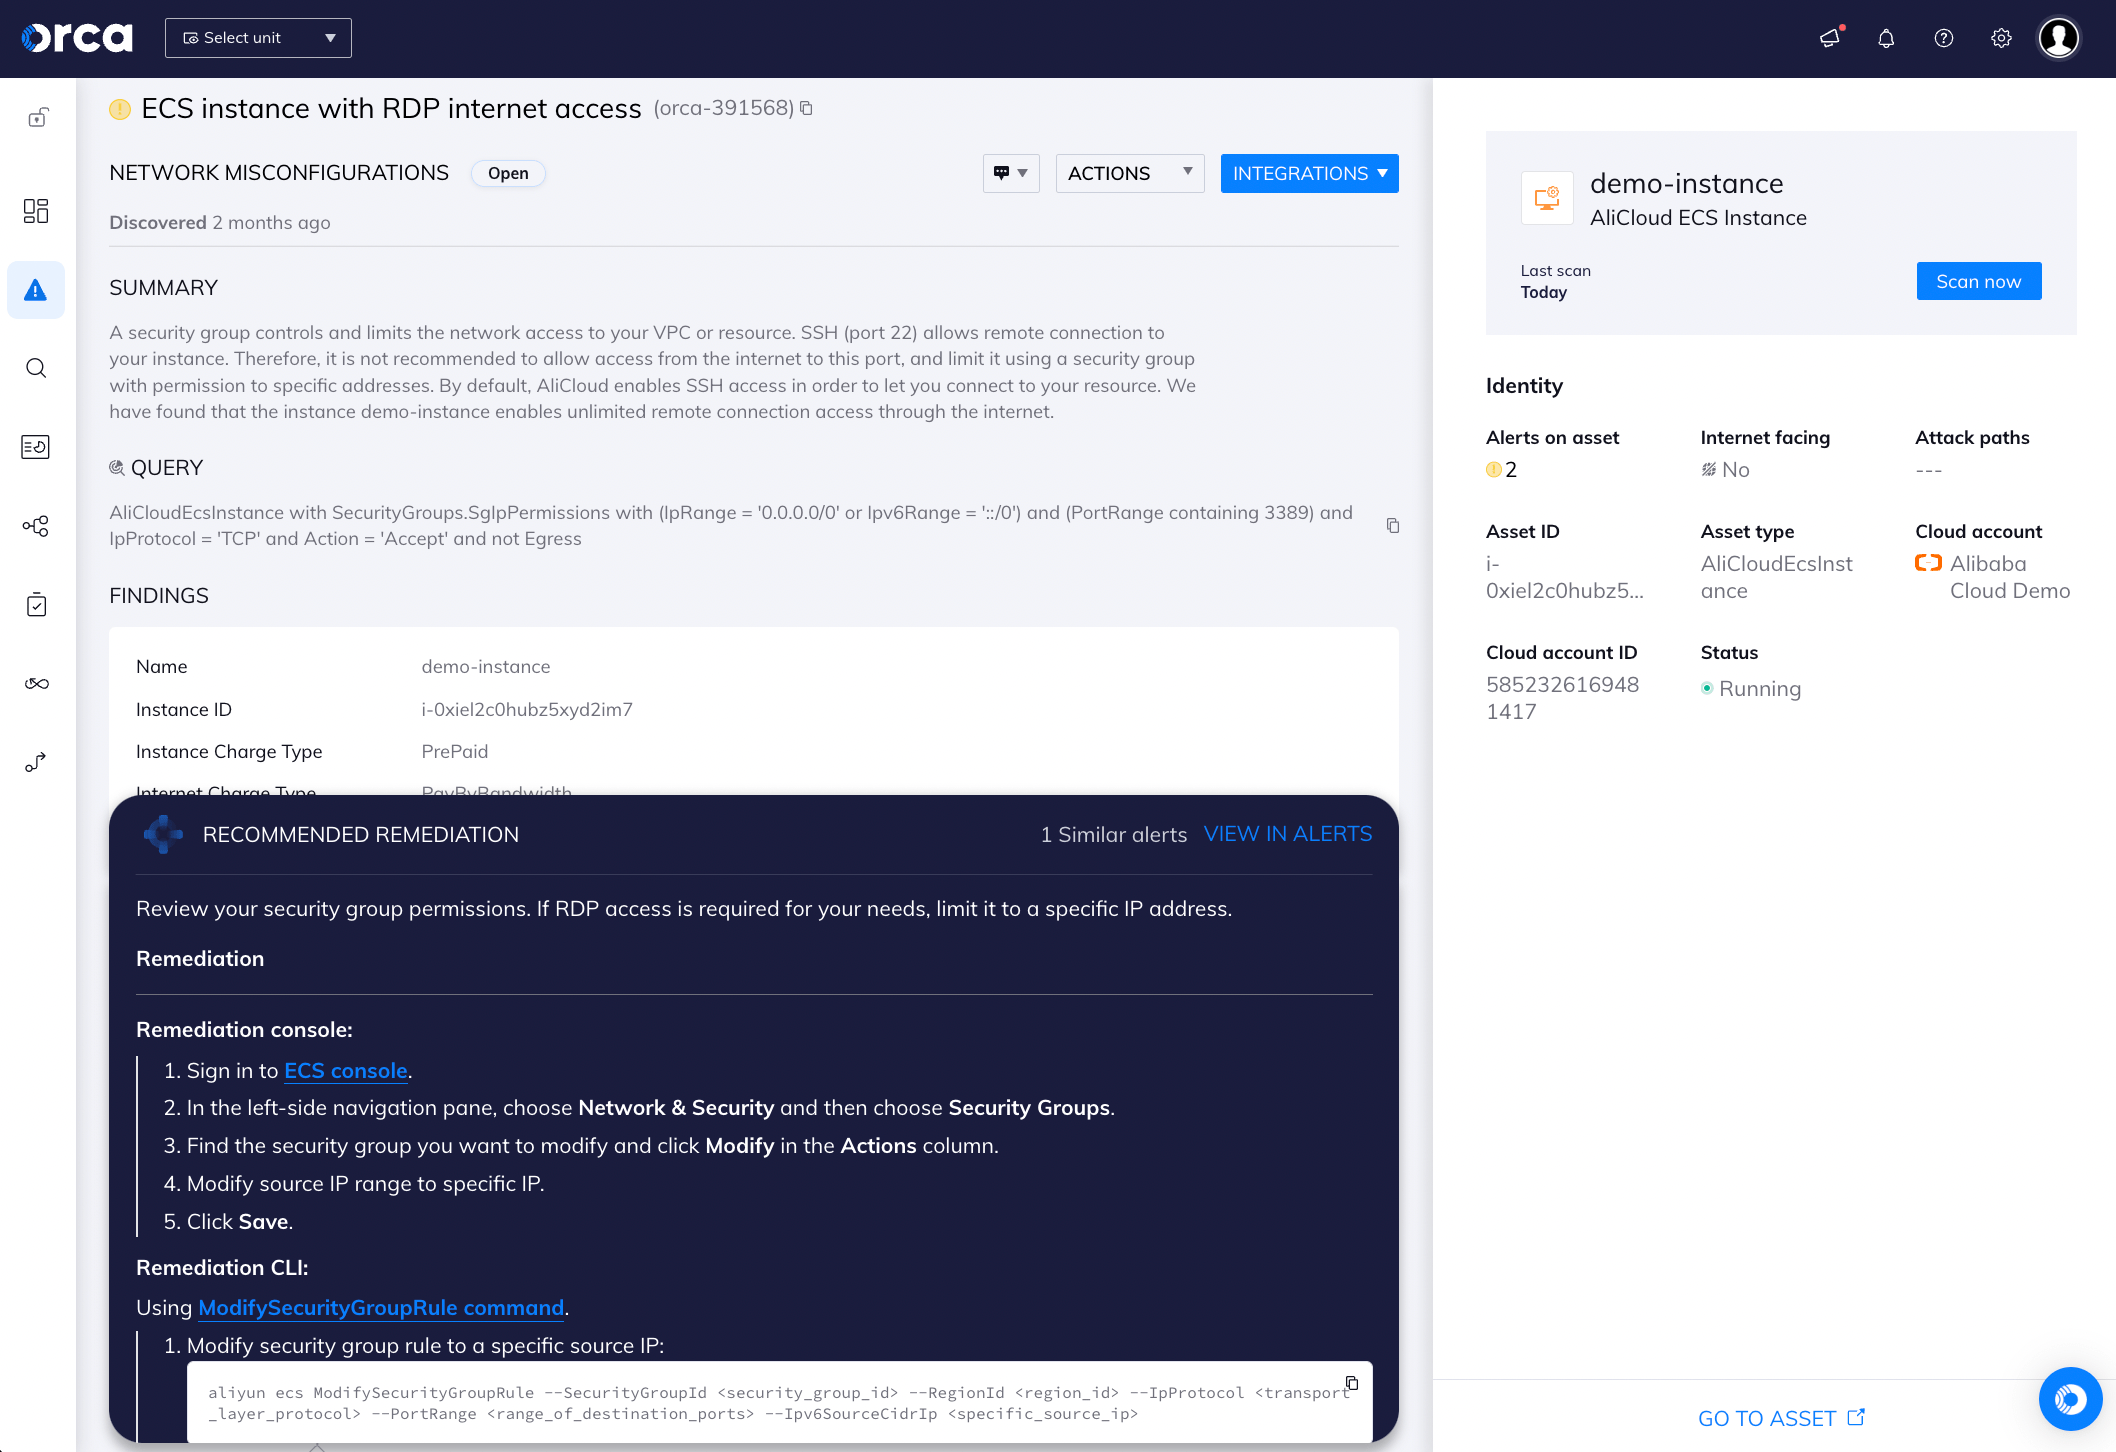Open the Inventory log icon in the sidebar

point(36,447)
